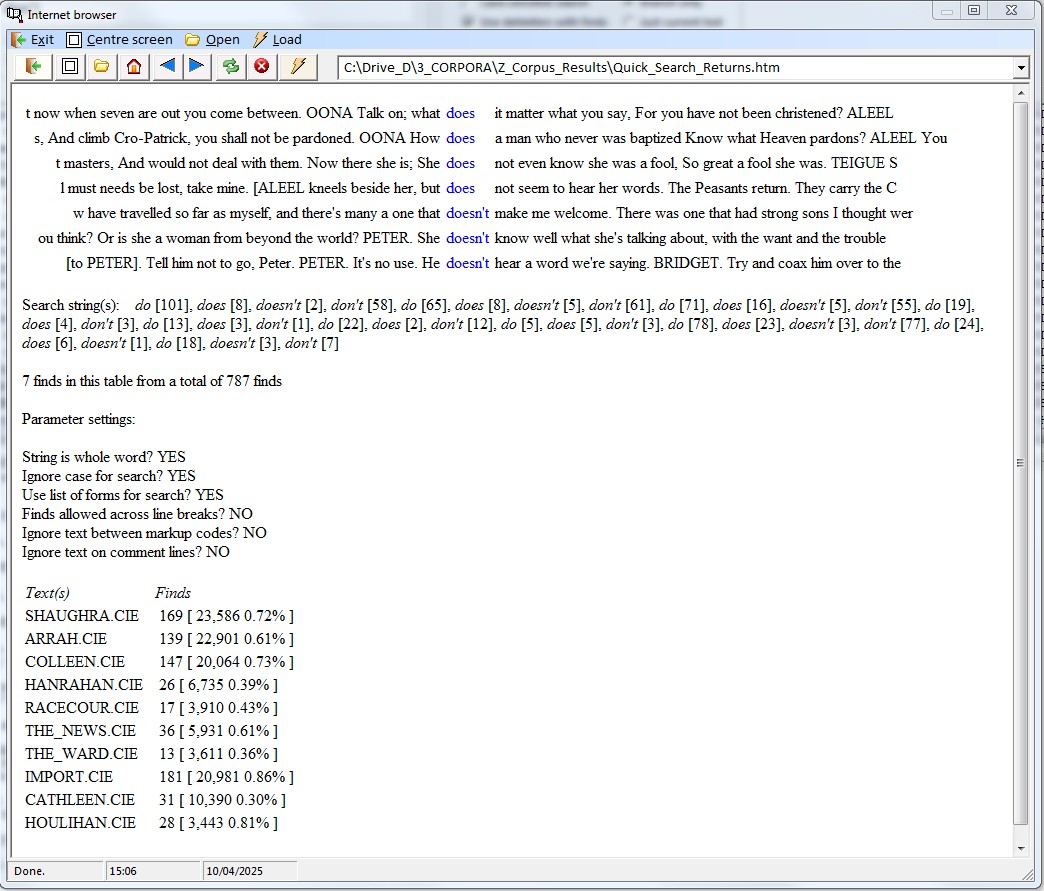Viewport: 1044px width, 891px height.
Task: Click the vertical scrollbar thumb
Action: click(x=1020, y=462)
